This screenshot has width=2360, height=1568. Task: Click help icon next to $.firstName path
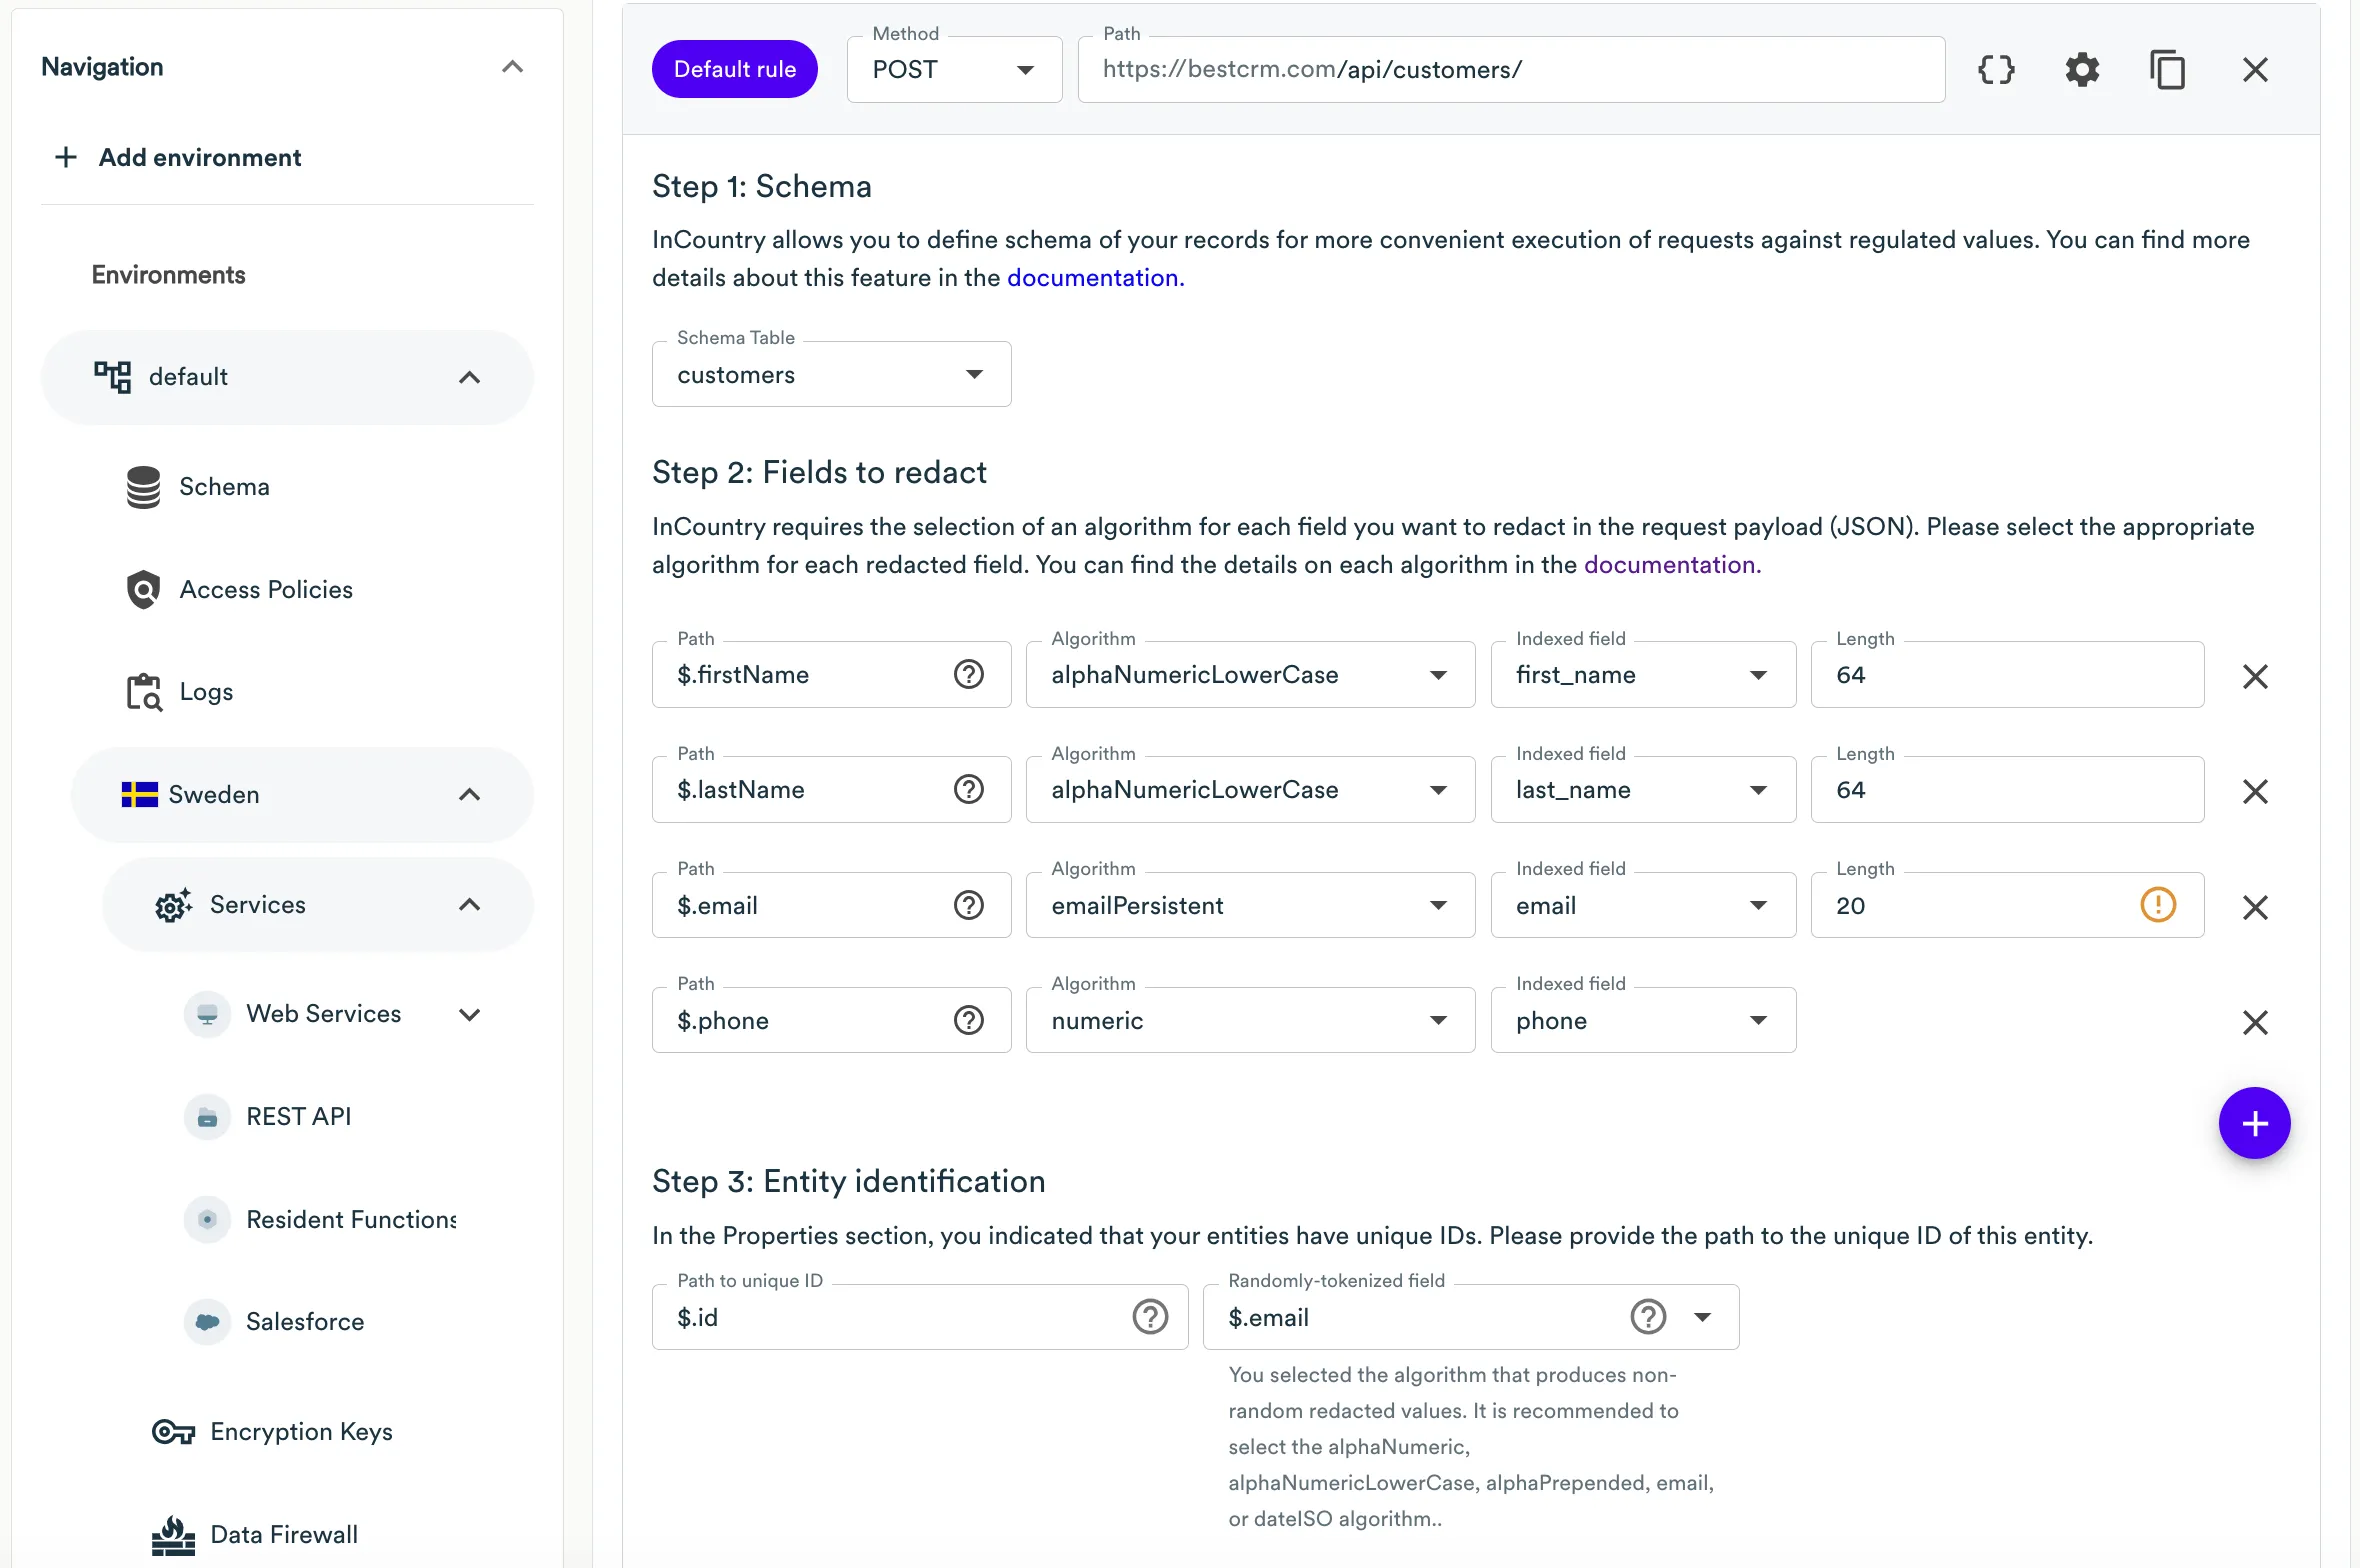968,675
